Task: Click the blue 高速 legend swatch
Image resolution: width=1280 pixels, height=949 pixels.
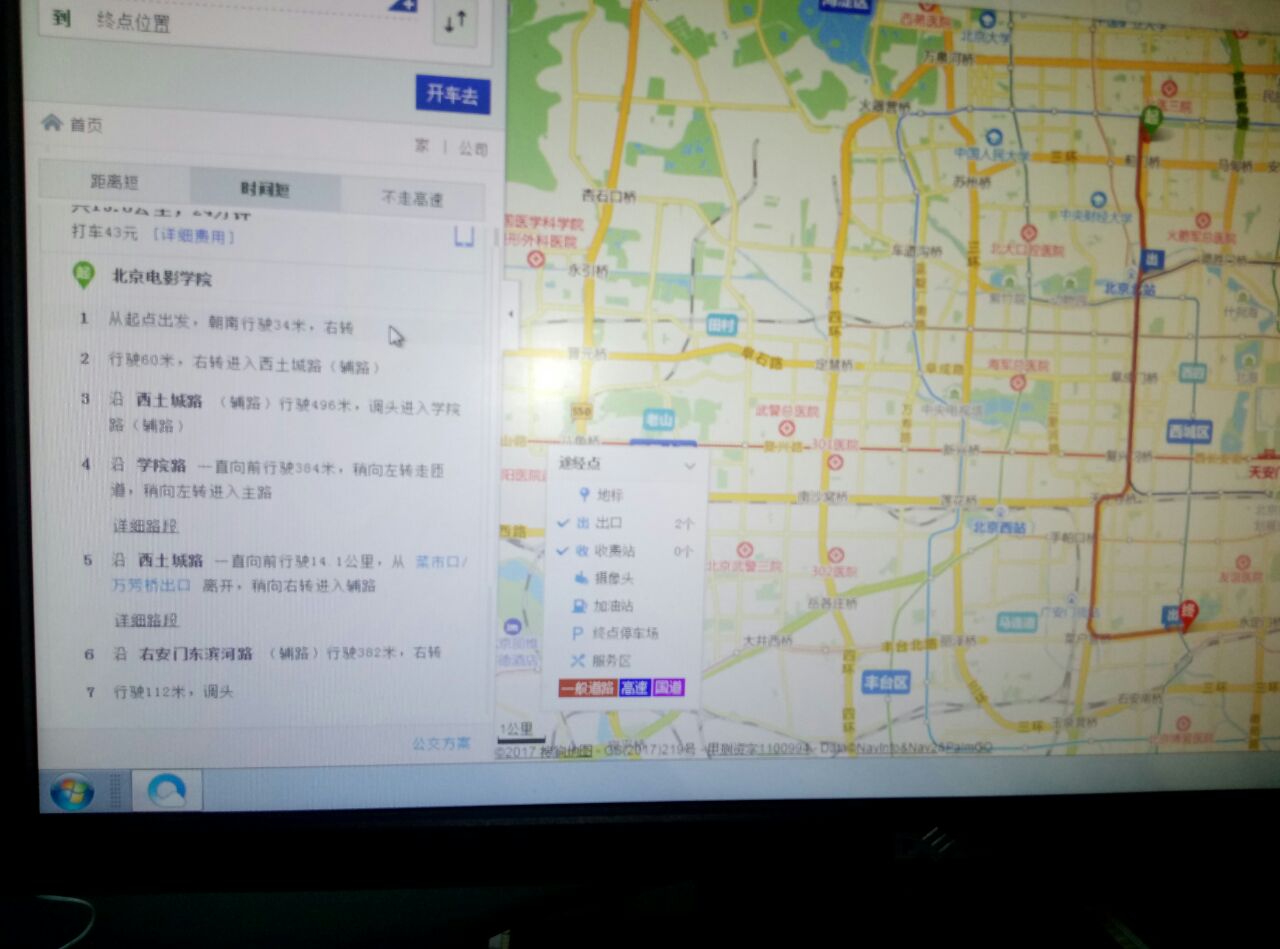Action: (634, 688)
